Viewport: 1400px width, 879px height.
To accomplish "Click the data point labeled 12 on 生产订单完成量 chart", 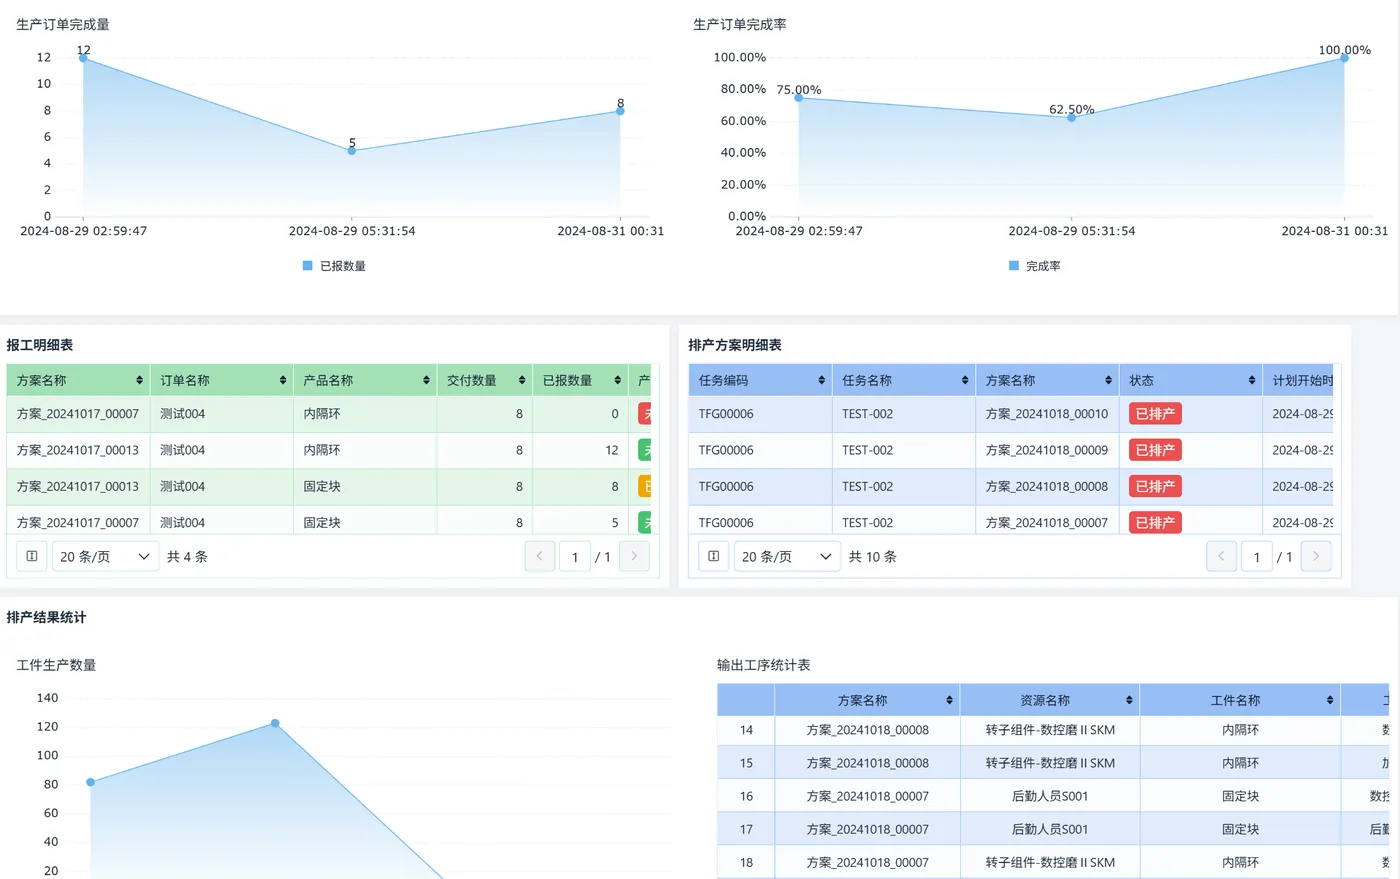I will point(83,58).
